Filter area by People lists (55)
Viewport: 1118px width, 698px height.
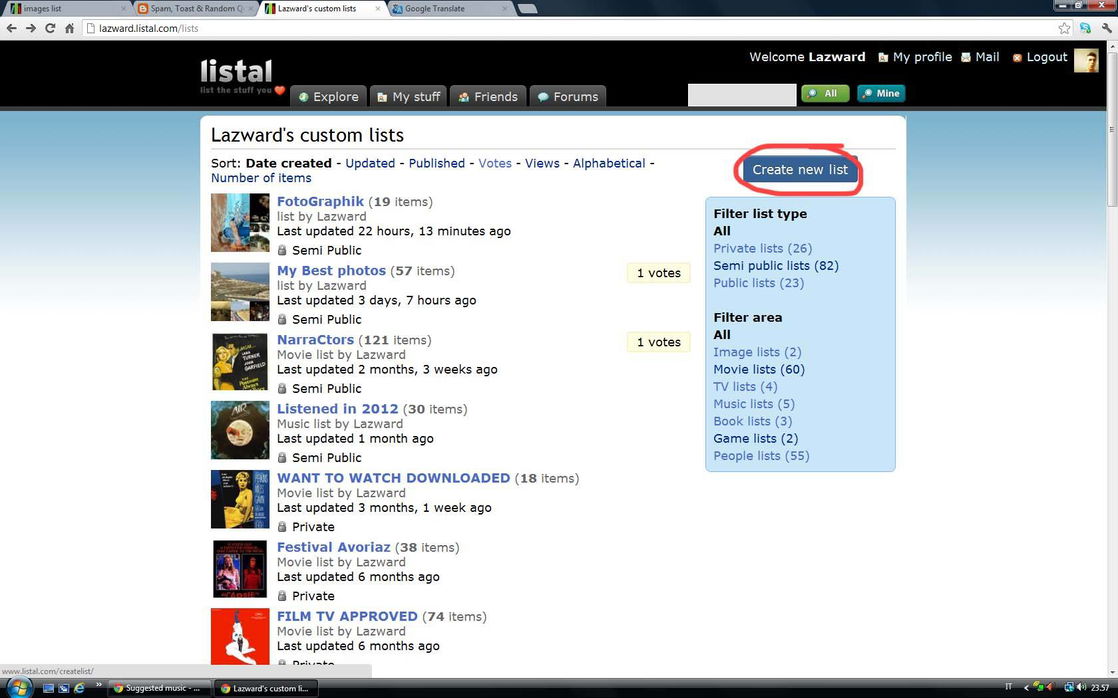click(761, 456)
